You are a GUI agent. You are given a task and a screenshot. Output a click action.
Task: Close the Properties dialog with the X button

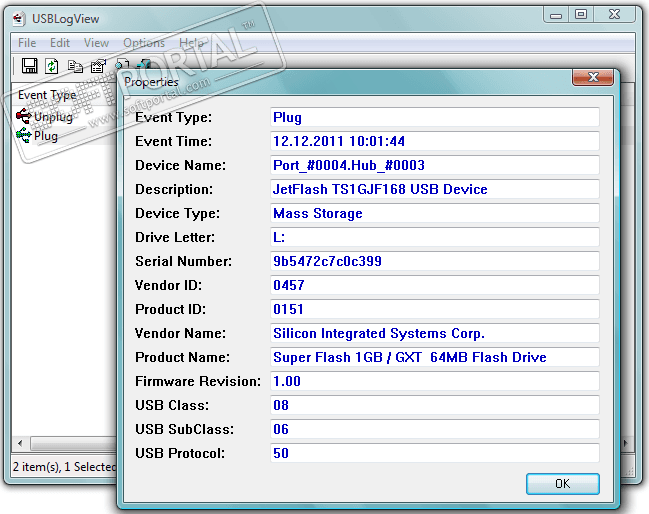593,77
